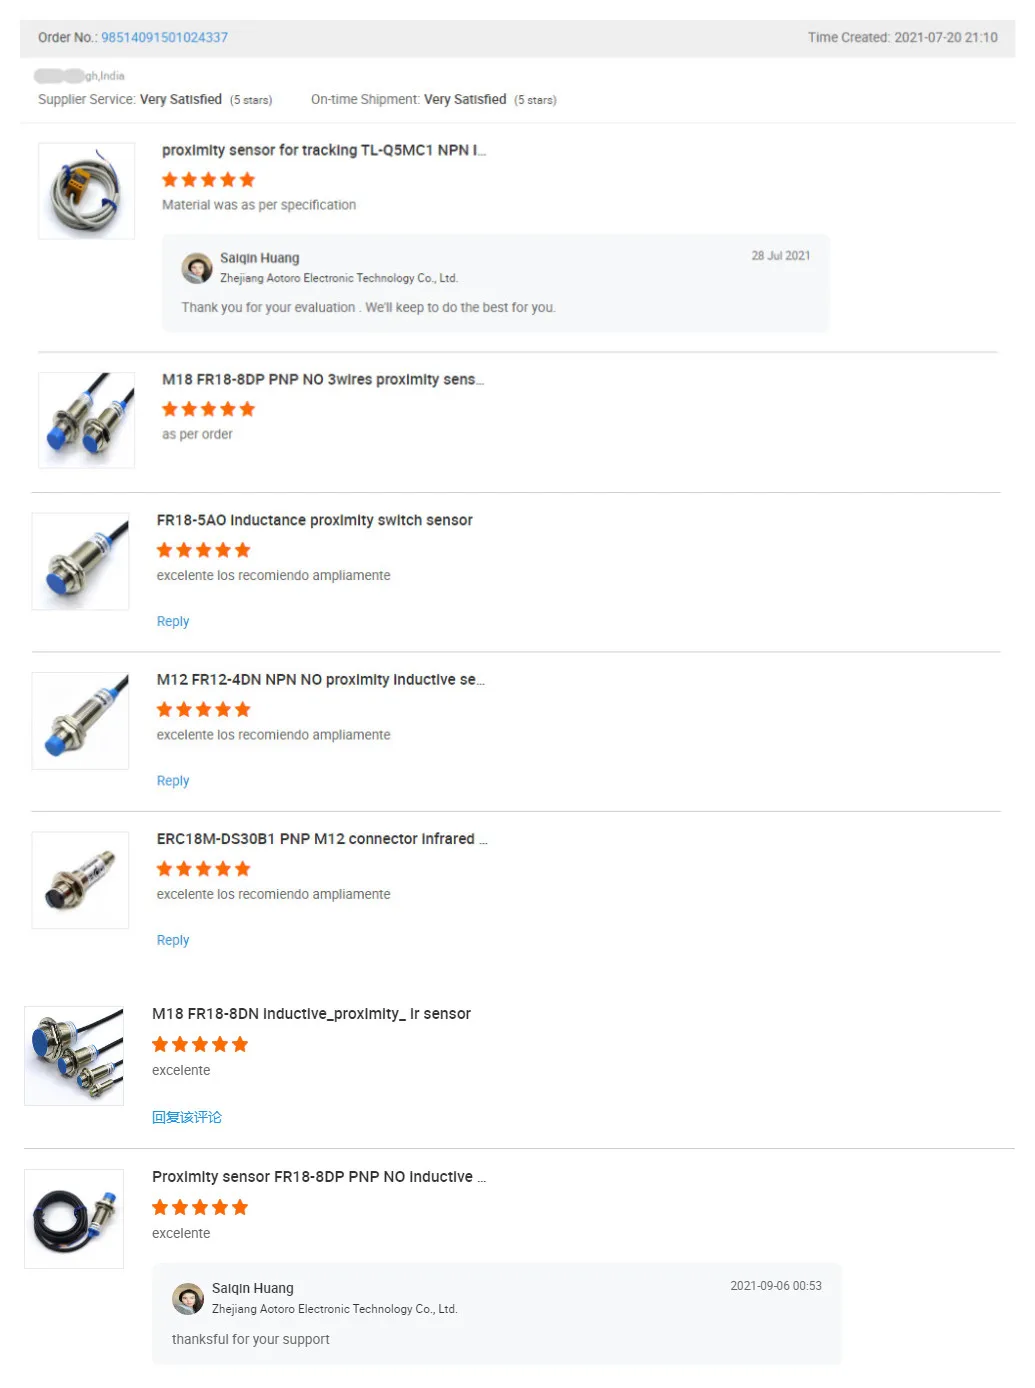Open the proximity sensor for tracking TL-Q5MC1 title

[x=324, y=150]
